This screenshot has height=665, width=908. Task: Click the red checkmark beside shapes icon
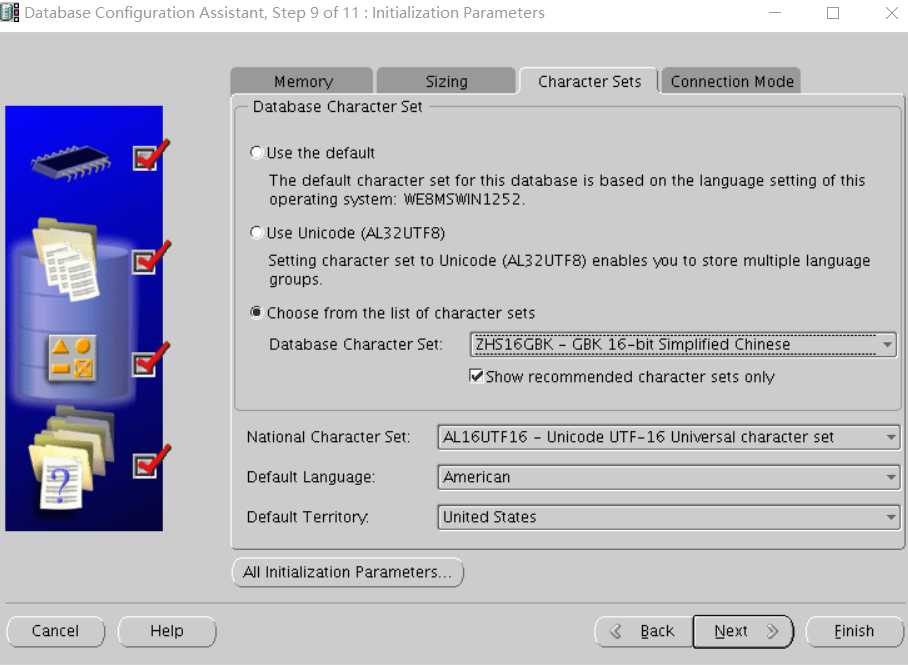click(151, 359)
